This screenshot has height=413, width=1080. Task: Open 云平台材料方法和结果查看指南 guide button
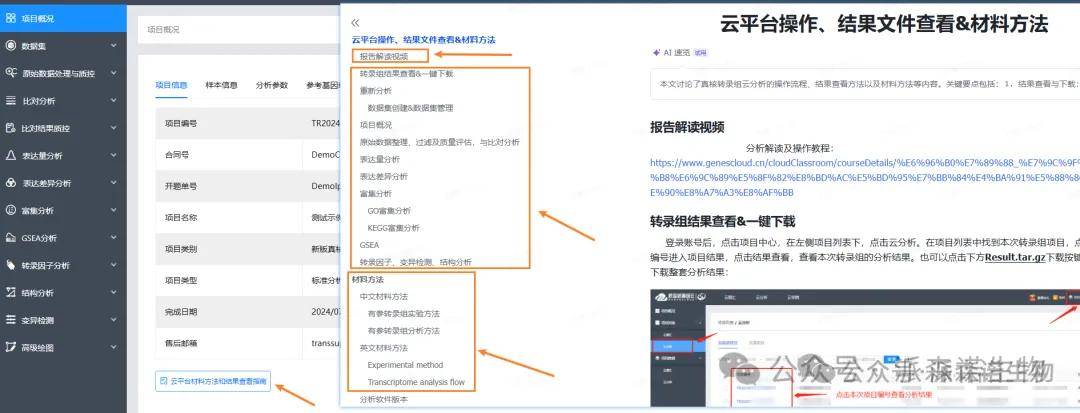214,381
